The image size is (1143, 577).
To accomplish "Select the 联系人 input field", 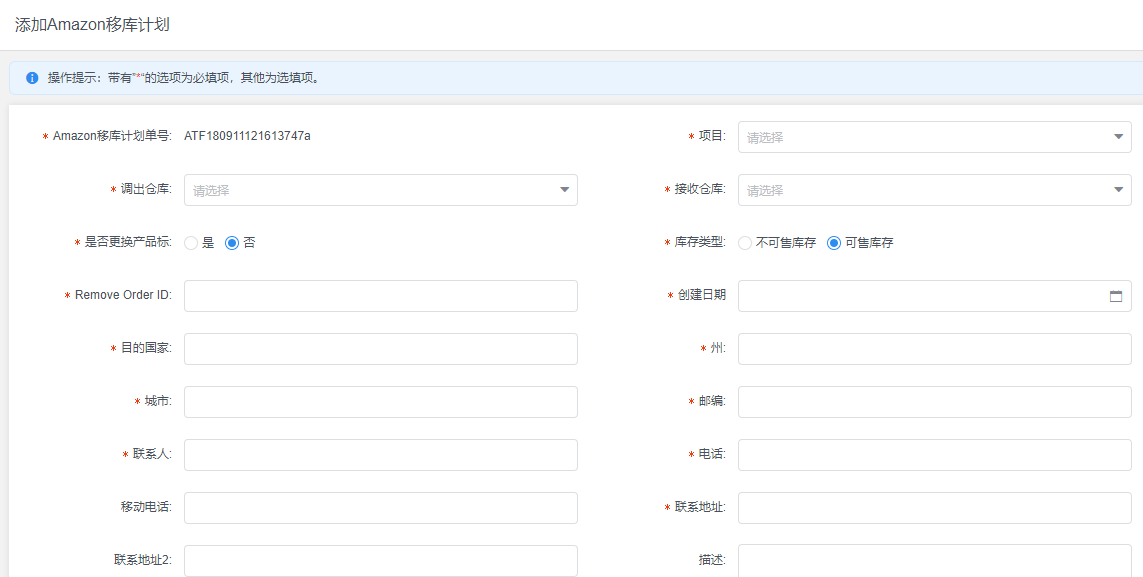I will tap(381, 455).
